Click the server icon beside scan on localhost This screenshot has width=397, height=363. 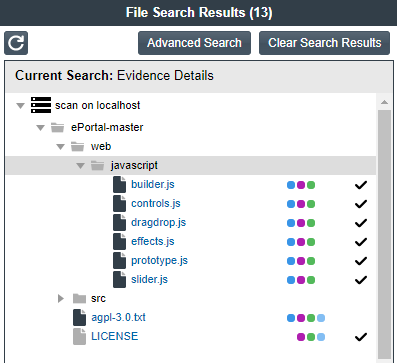click(41, 105)
